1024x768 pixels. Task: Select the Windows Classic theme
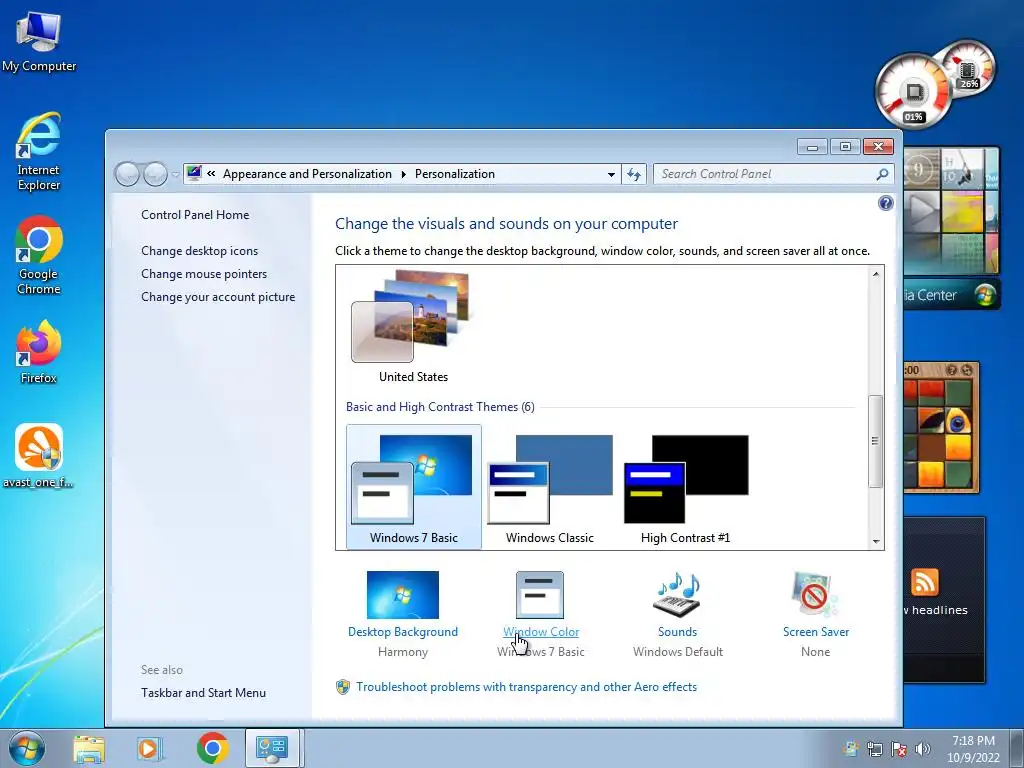549,487
